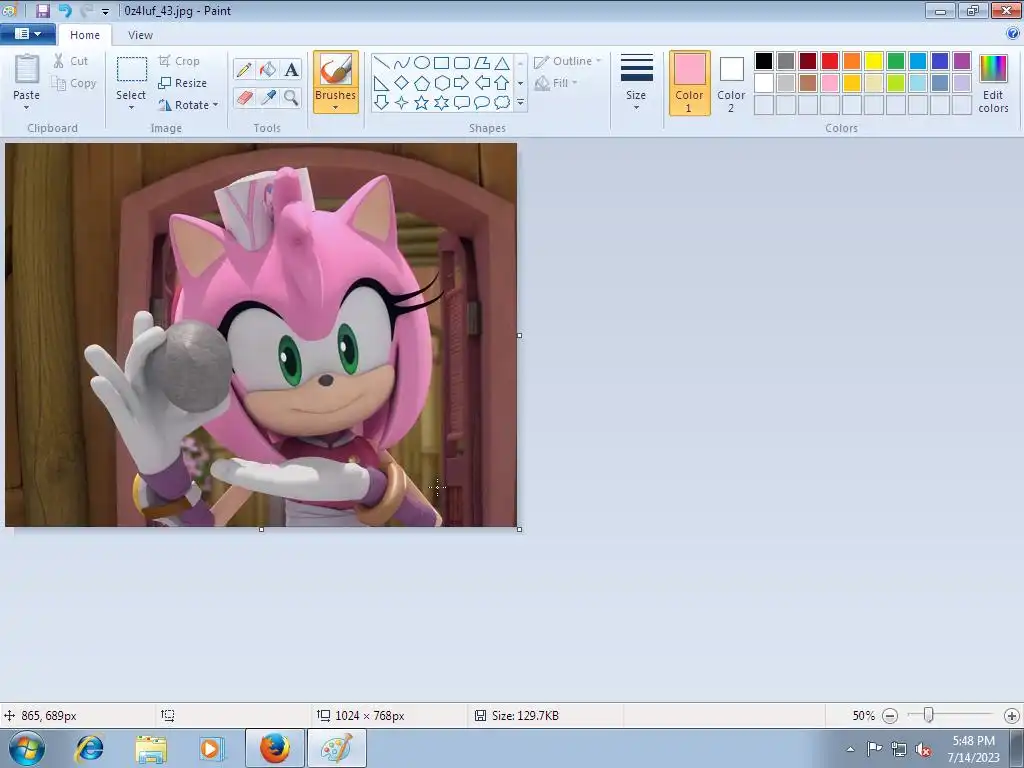This screenshot has width=1024, height=768.
Task: Select the Magnifier tool
Action: click(x=291, y=97)
